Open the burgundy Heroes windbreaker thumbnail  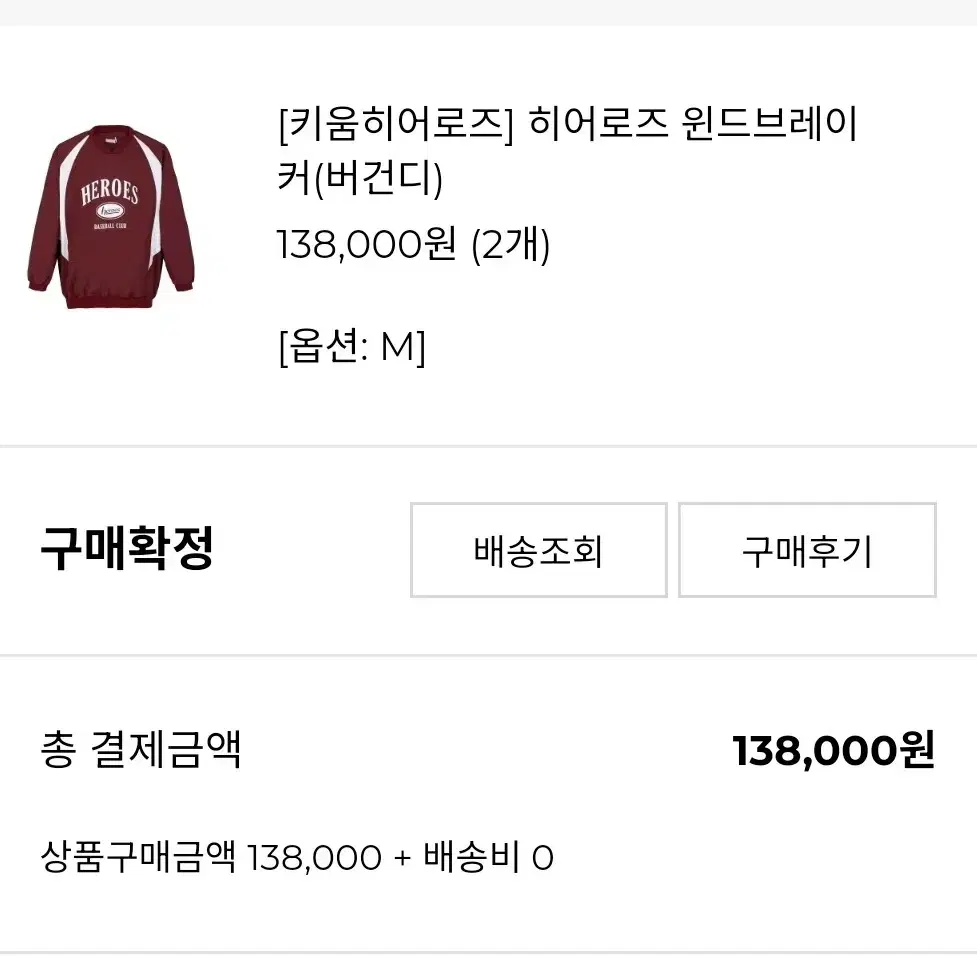coord(111,217)
